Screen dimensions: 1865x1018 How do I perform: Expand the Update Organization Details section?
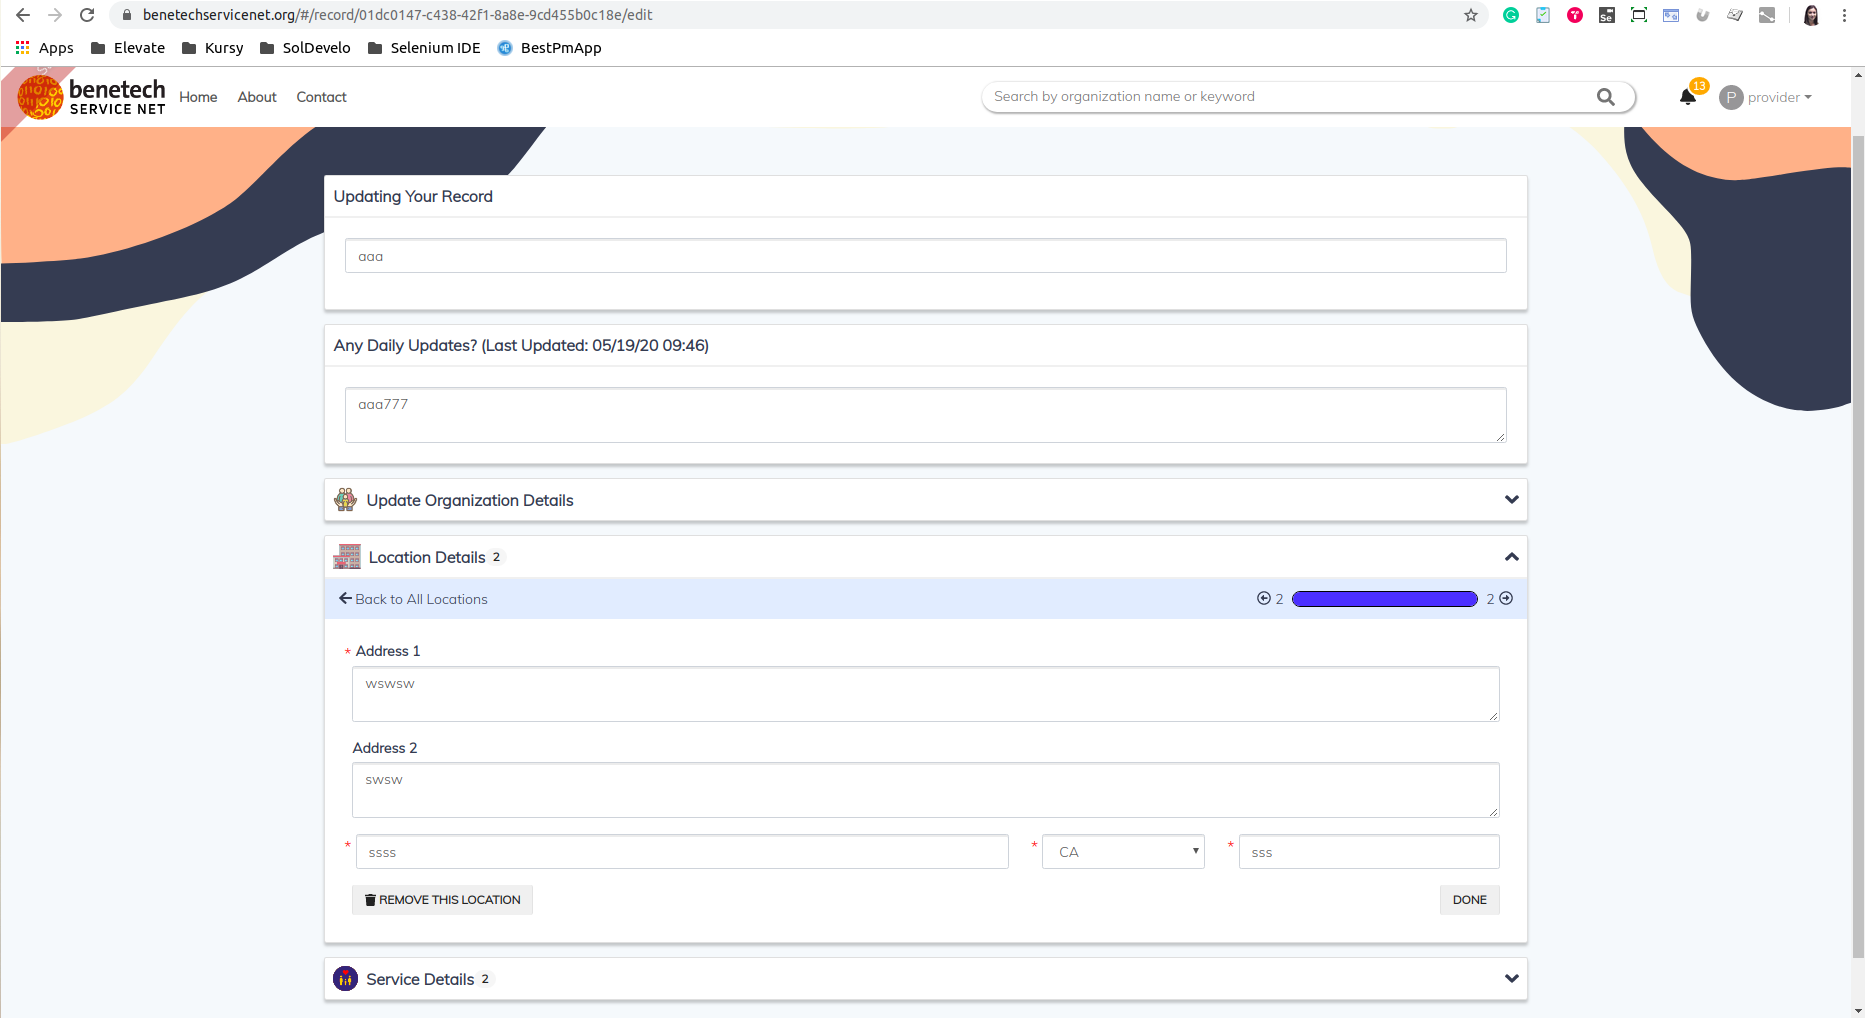(x=1511, y=499)
